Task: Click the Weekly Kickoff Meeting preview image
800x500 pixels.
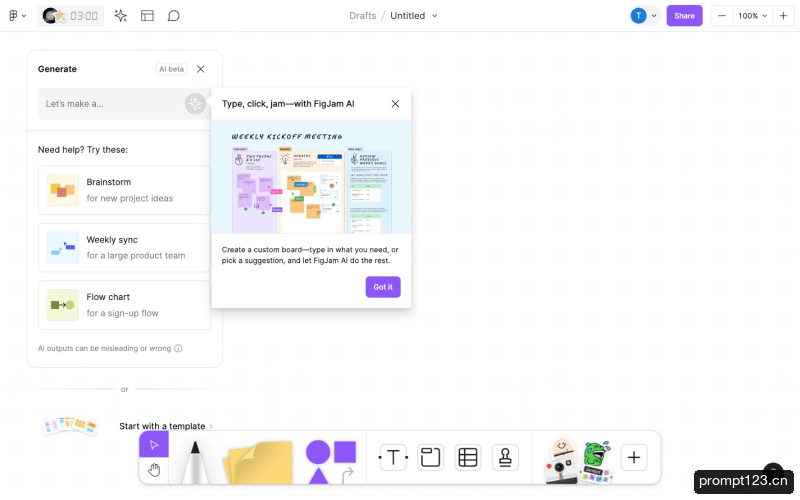Action: coord(311,177)
